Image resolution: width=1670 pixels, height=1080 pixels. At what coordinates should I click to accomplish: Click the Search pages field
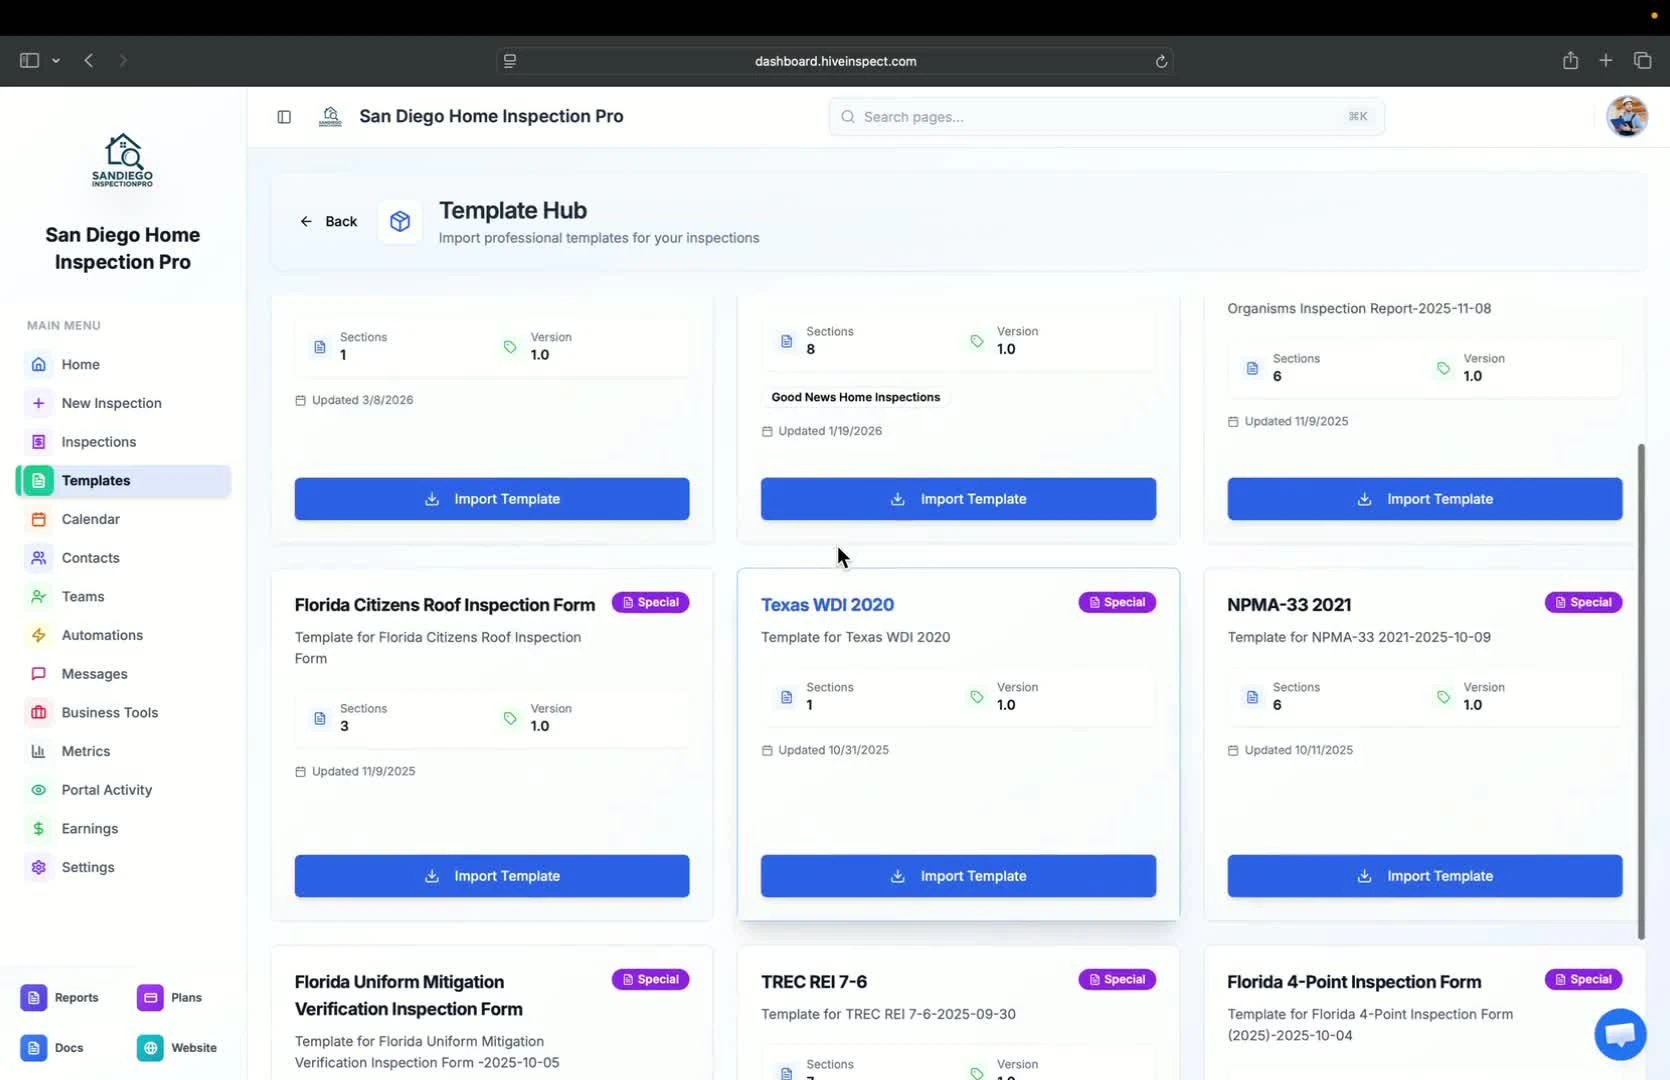(1106, 117)
